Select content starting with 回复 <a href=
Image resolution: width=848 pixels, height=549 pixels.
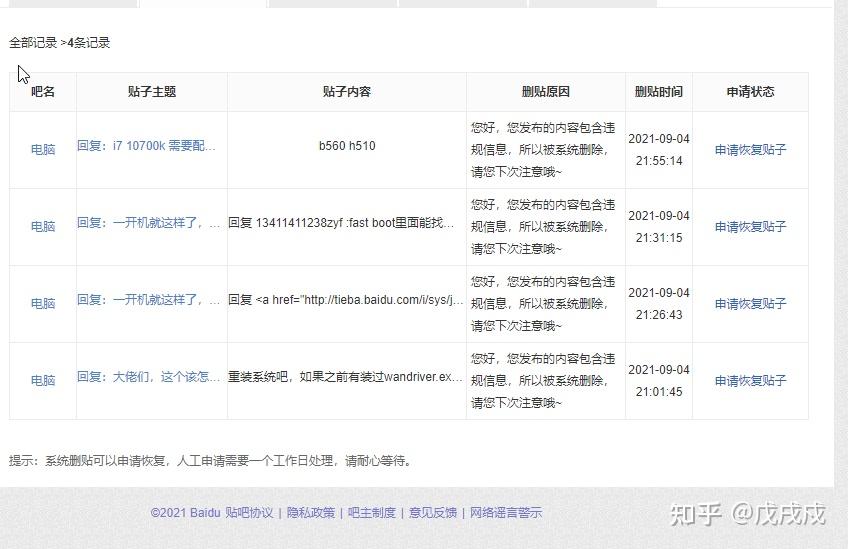(x=346, y=300)
